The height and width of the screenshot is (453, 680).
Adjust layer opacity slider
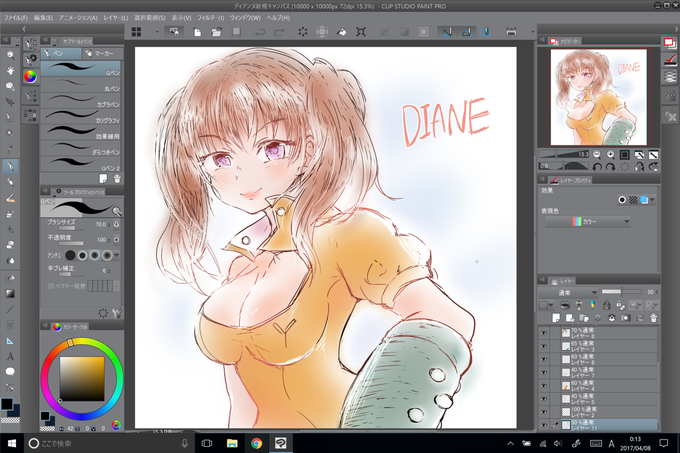(x=622, y=292)
